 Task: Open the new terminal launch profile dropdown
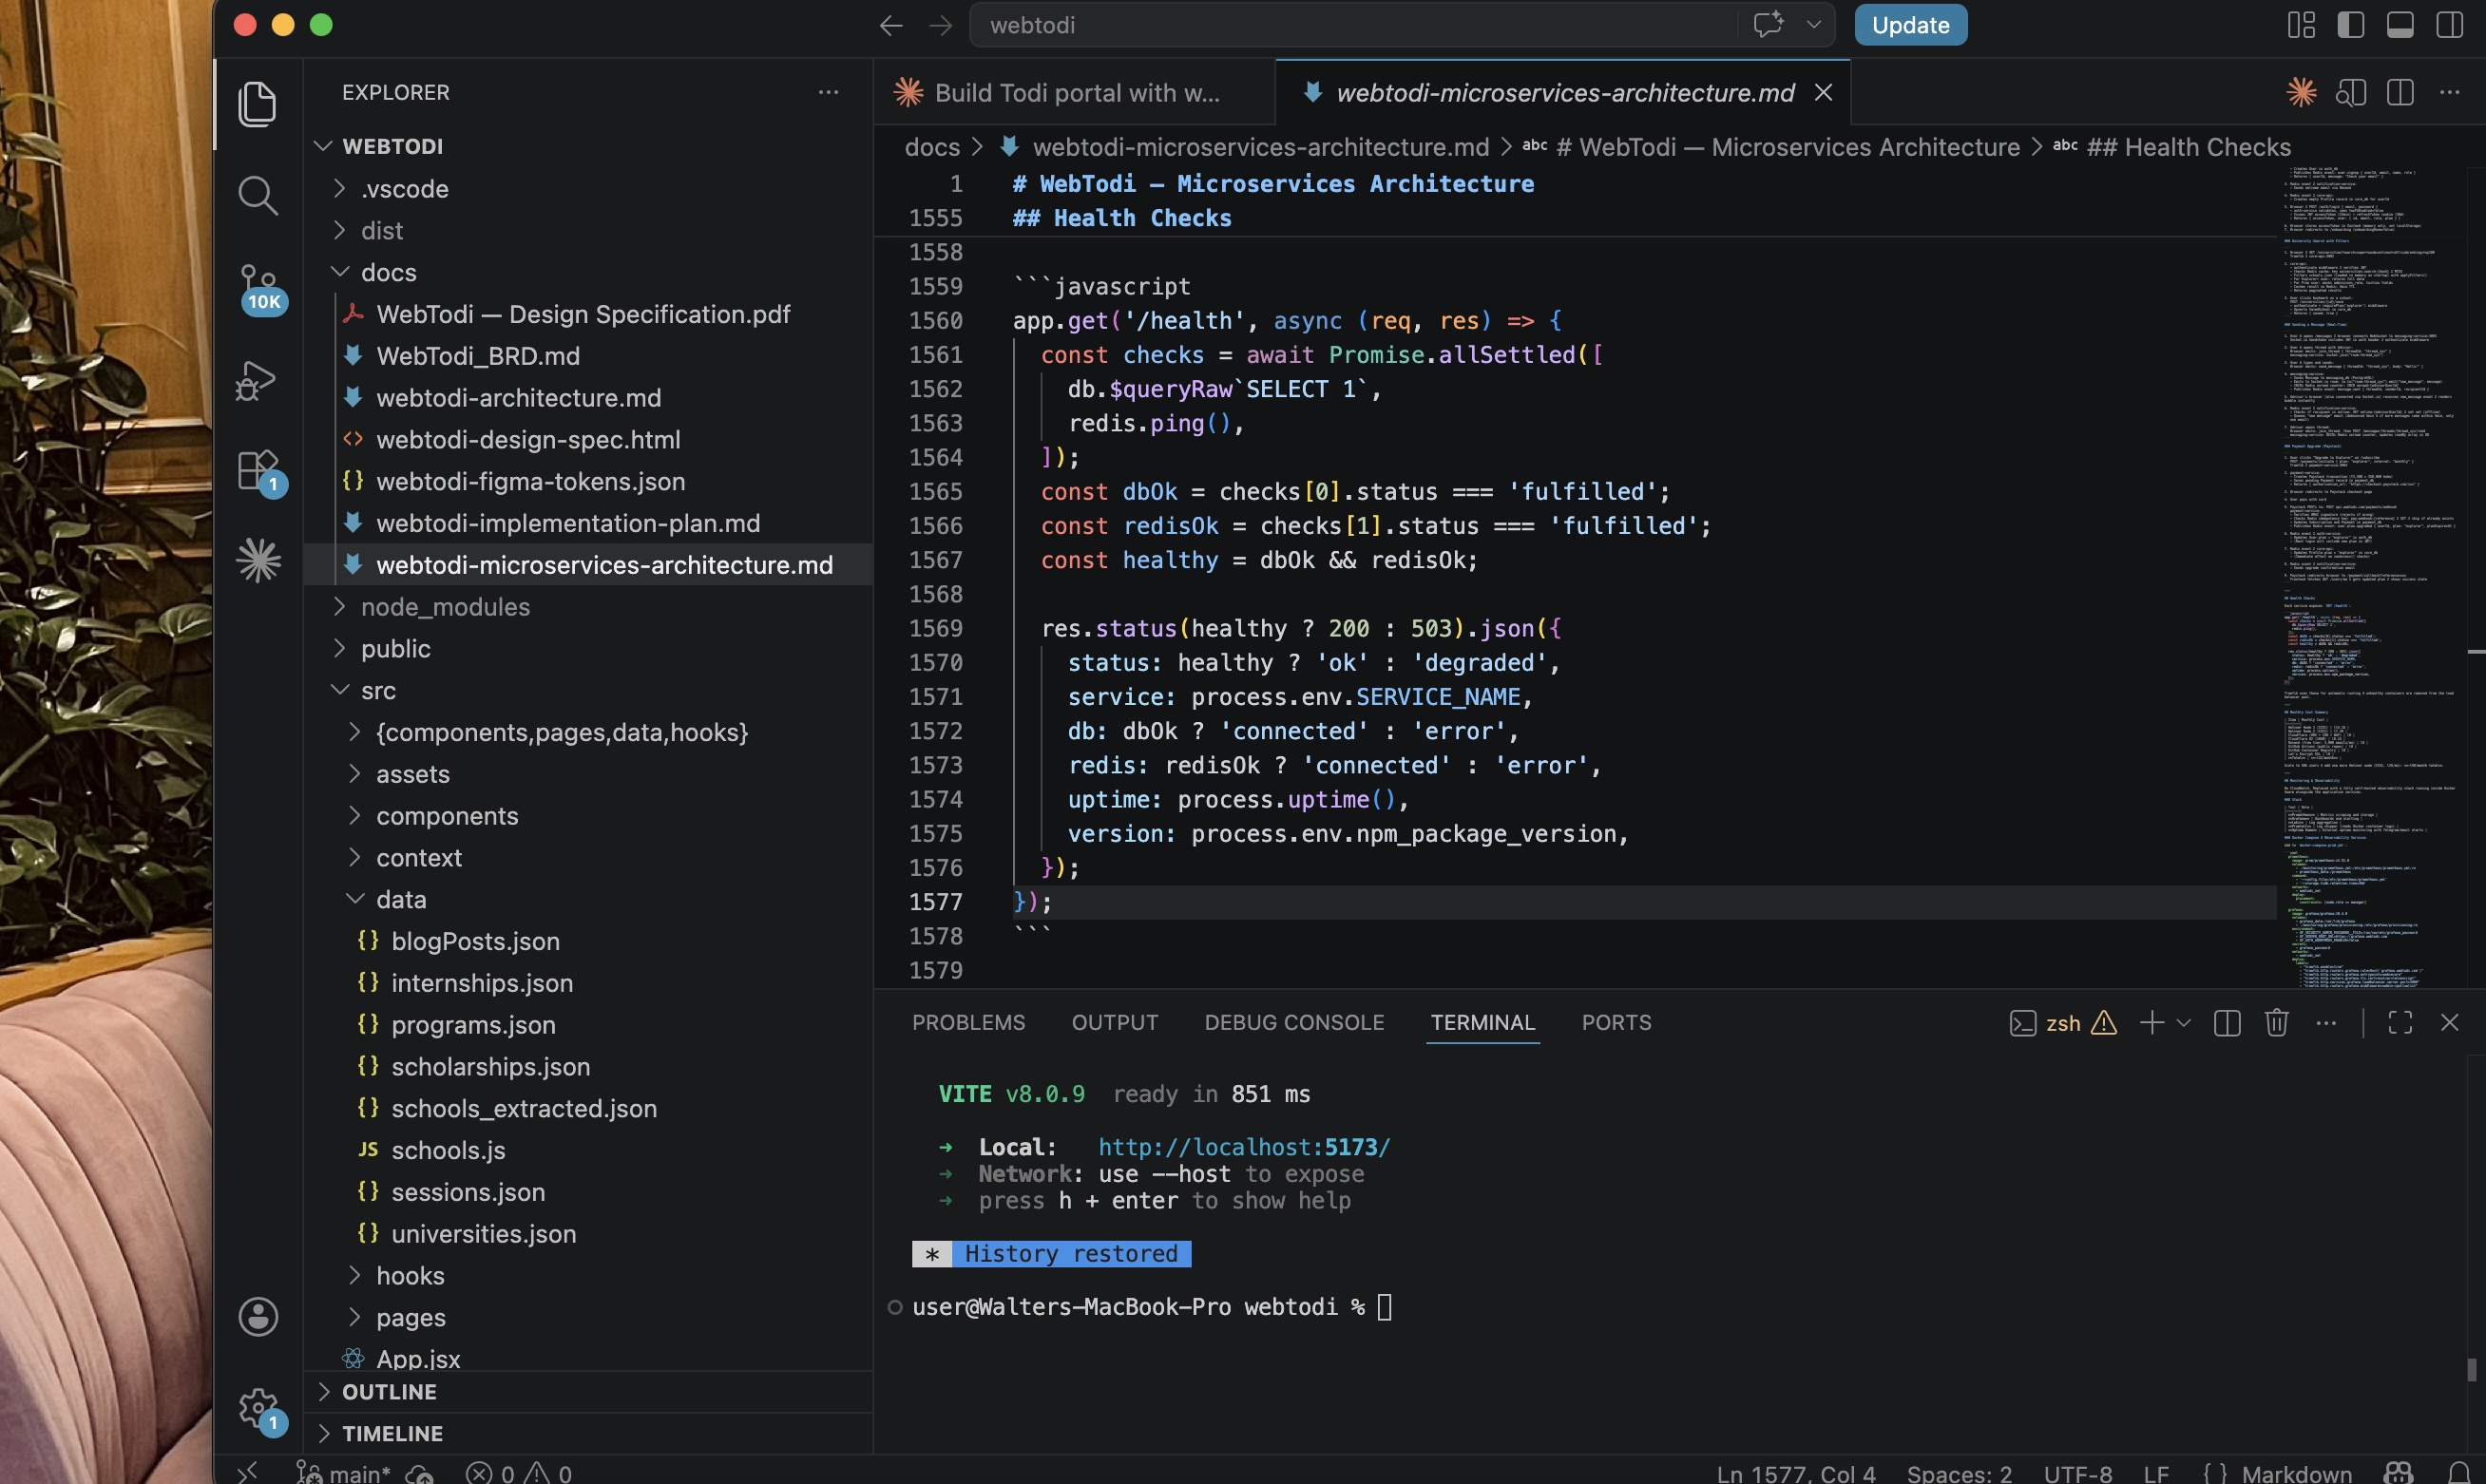pyautogui.click(x=2184, y=1022)
